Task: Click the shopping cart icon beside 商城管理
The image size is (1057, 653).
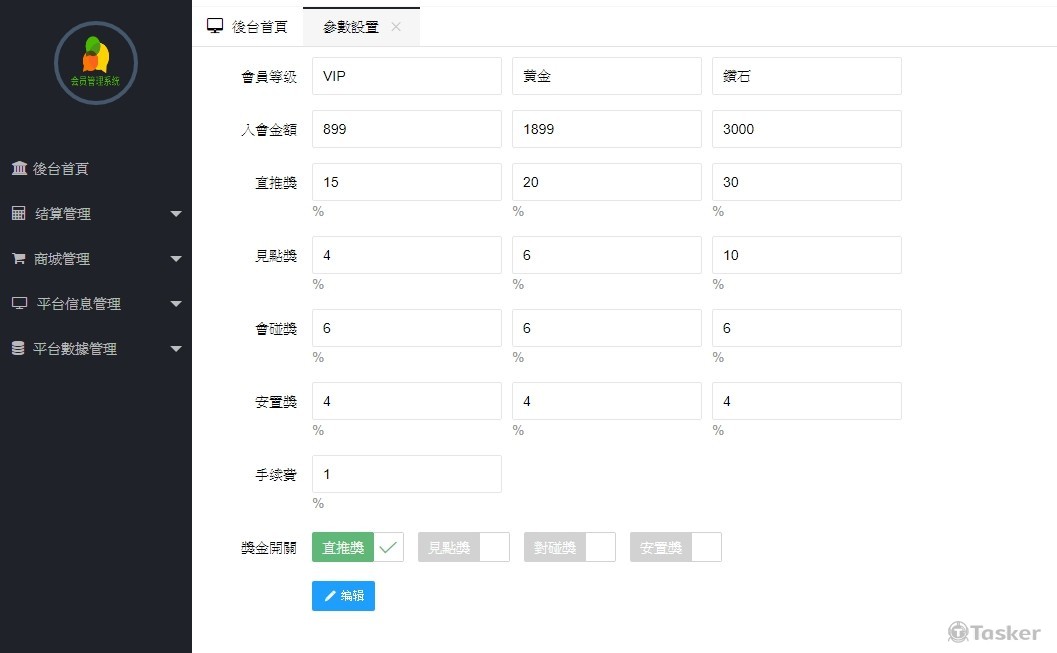Action: click(18, 259)
